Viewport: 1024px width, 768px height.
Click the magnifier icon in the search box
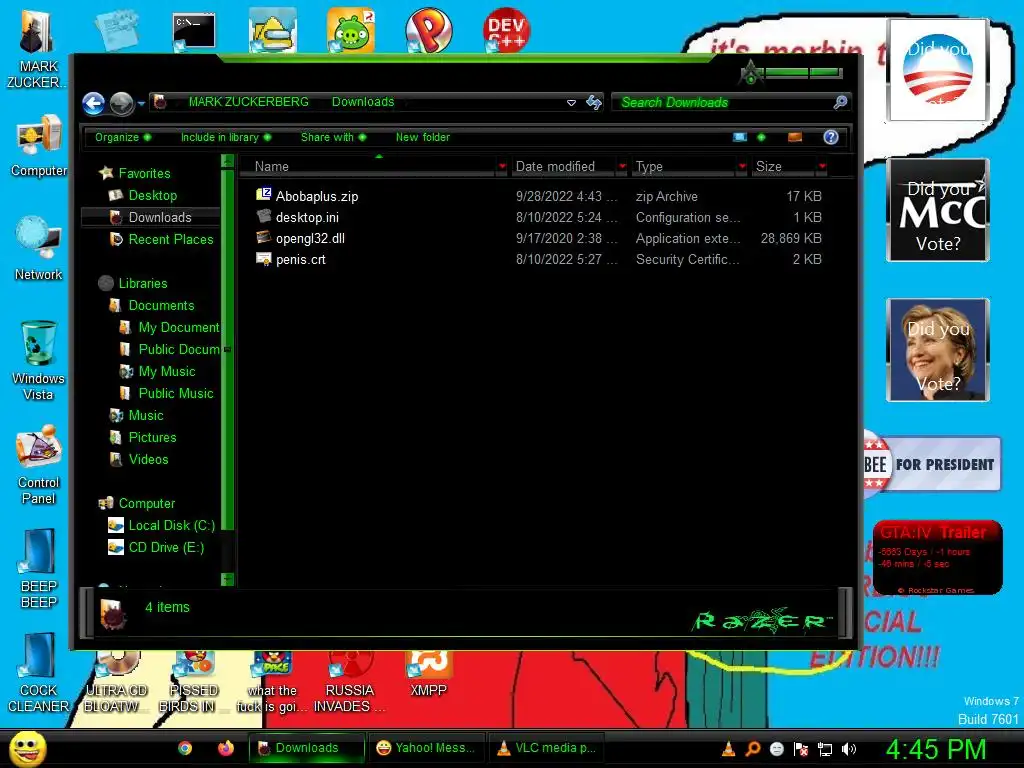pos(840,102)
